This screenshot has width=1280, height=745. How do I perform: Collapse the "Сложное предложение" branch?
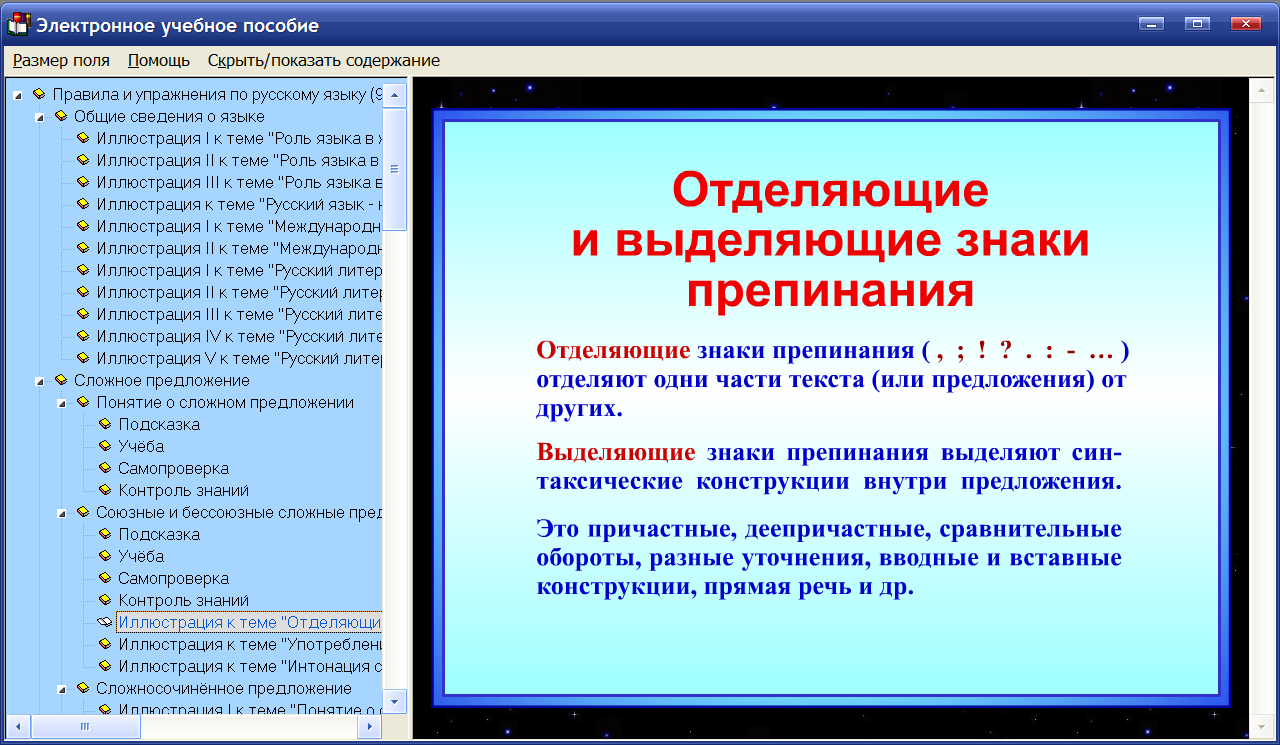click(x=40, y=380)
